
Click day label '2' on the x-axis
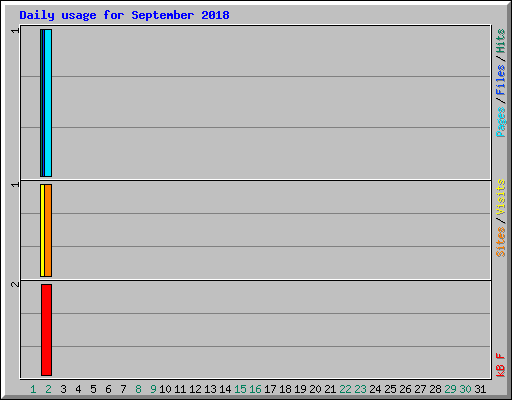48,389
